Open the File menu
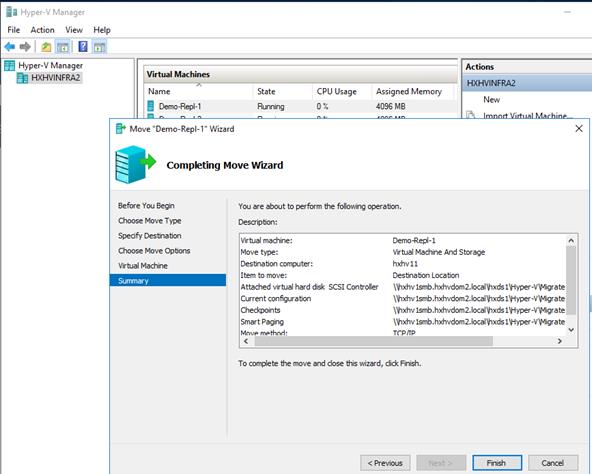The width and height of the screenshot is (592, 474). pyautogui.click(x=14, y=30)
